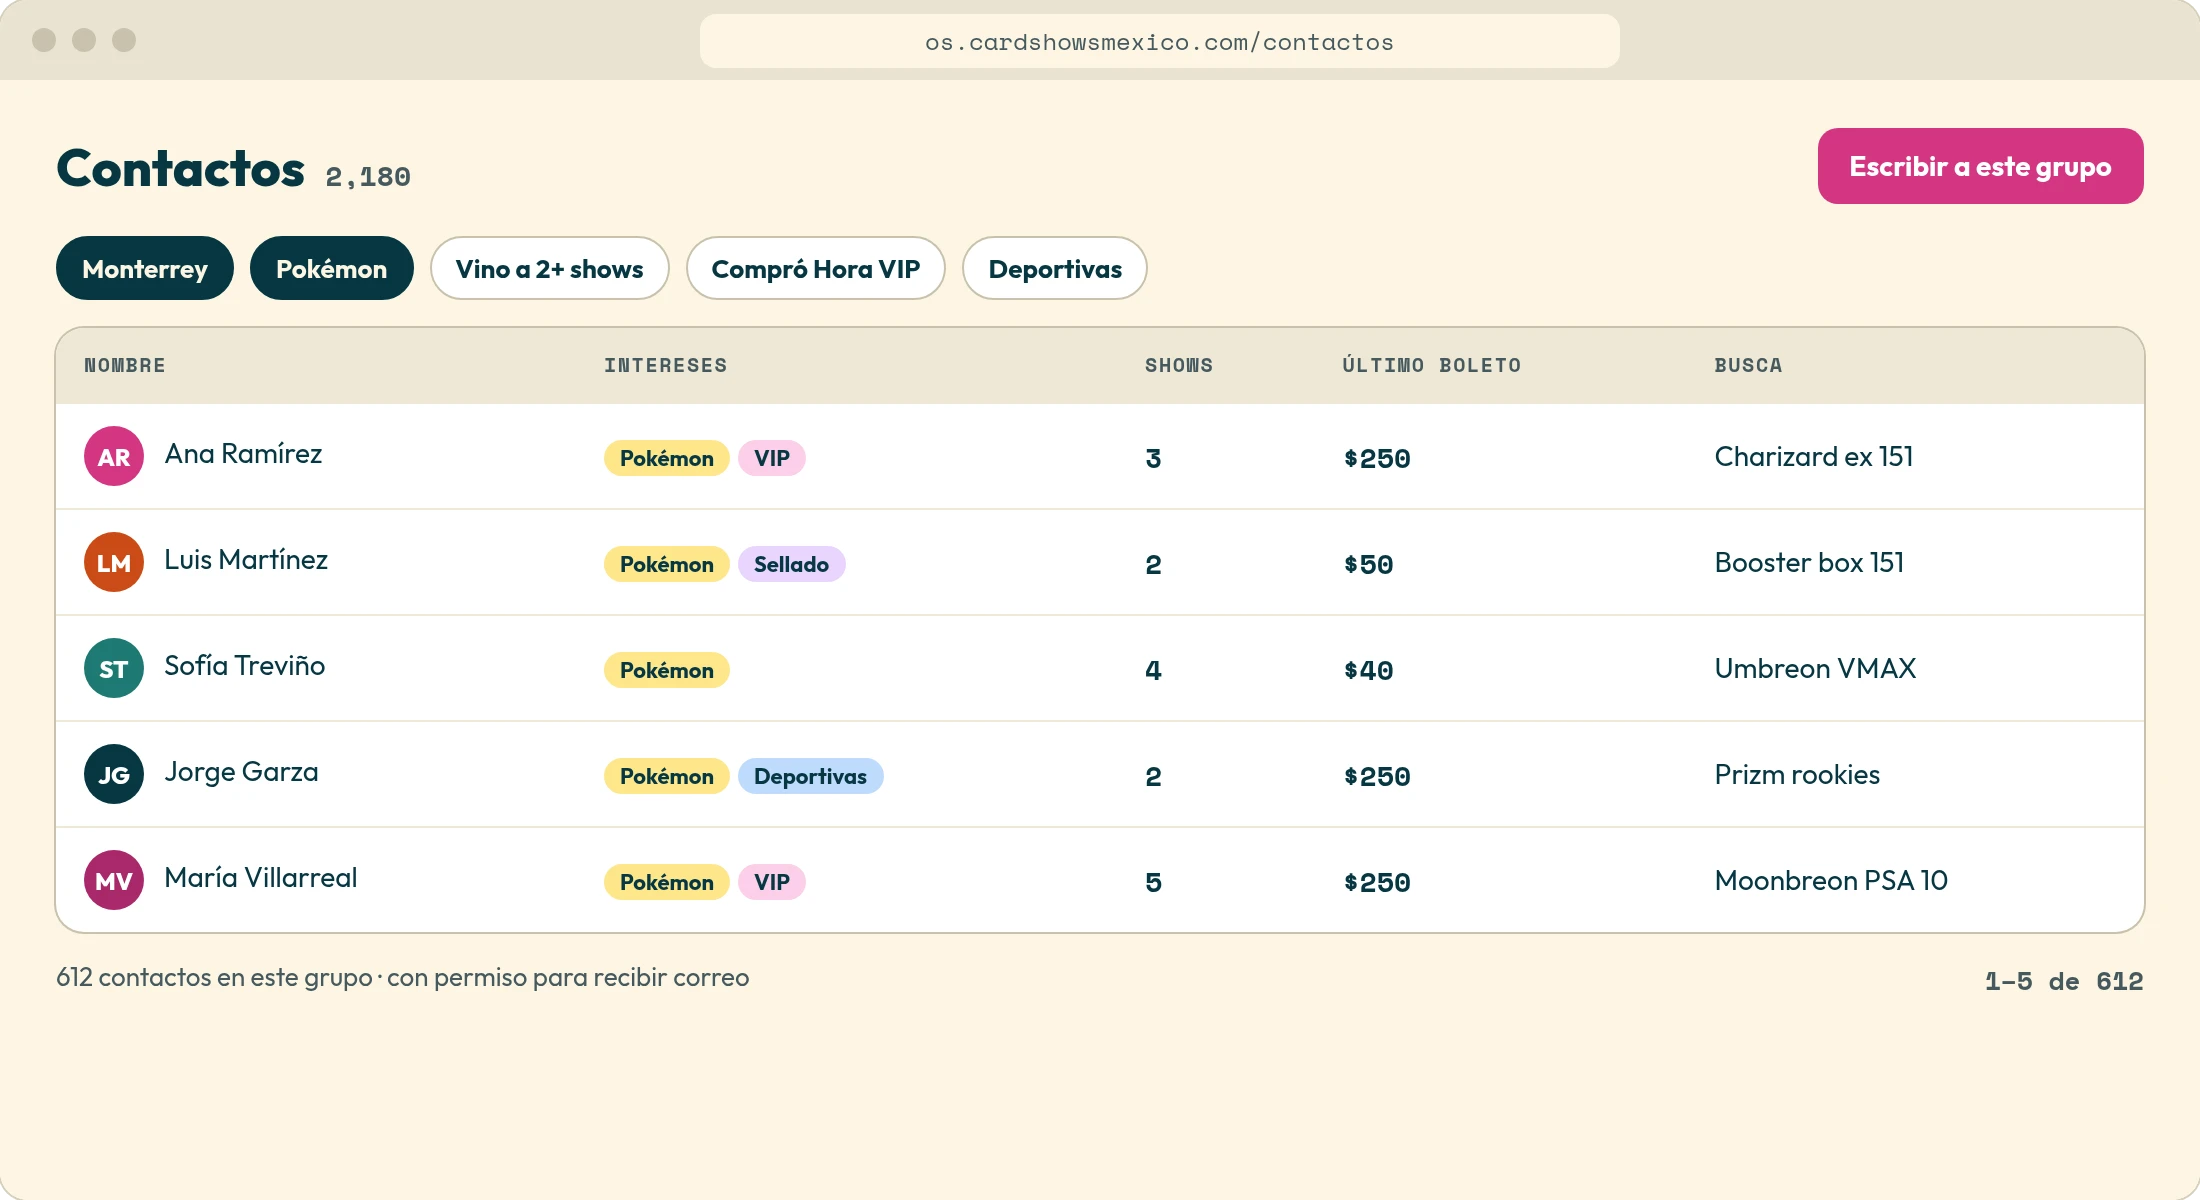Image resolution: width=2200 pixels, height=1200 pixels.
Task: Click the VIP tag in Ana Ramírez's row
Action: [x=772, y=458]
